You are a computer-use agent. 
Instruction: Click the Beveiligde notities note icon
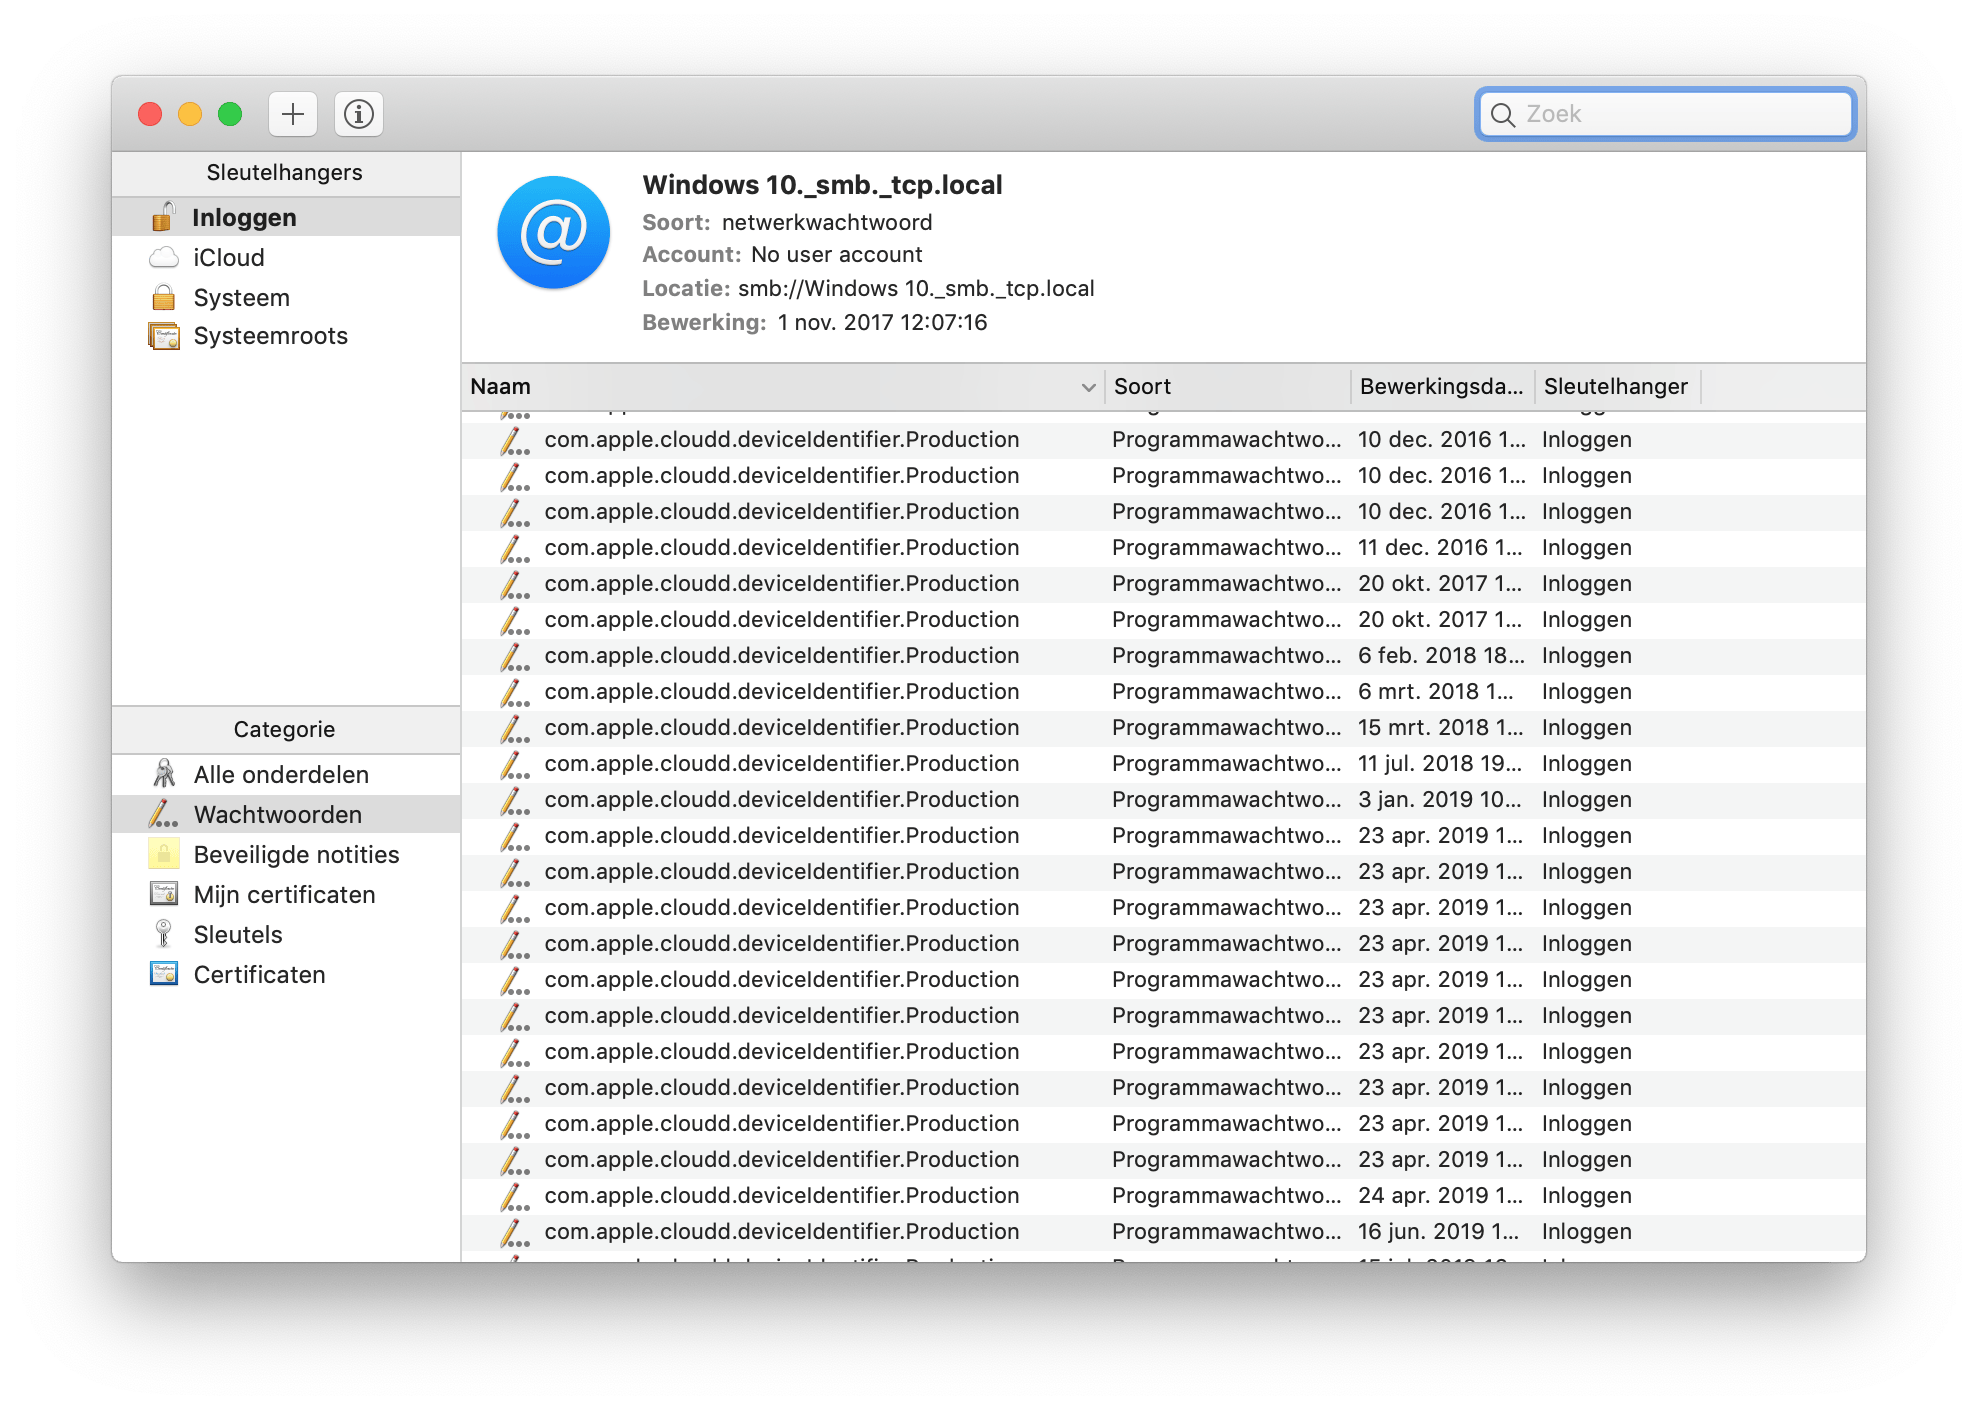click(x=163, y=854)
